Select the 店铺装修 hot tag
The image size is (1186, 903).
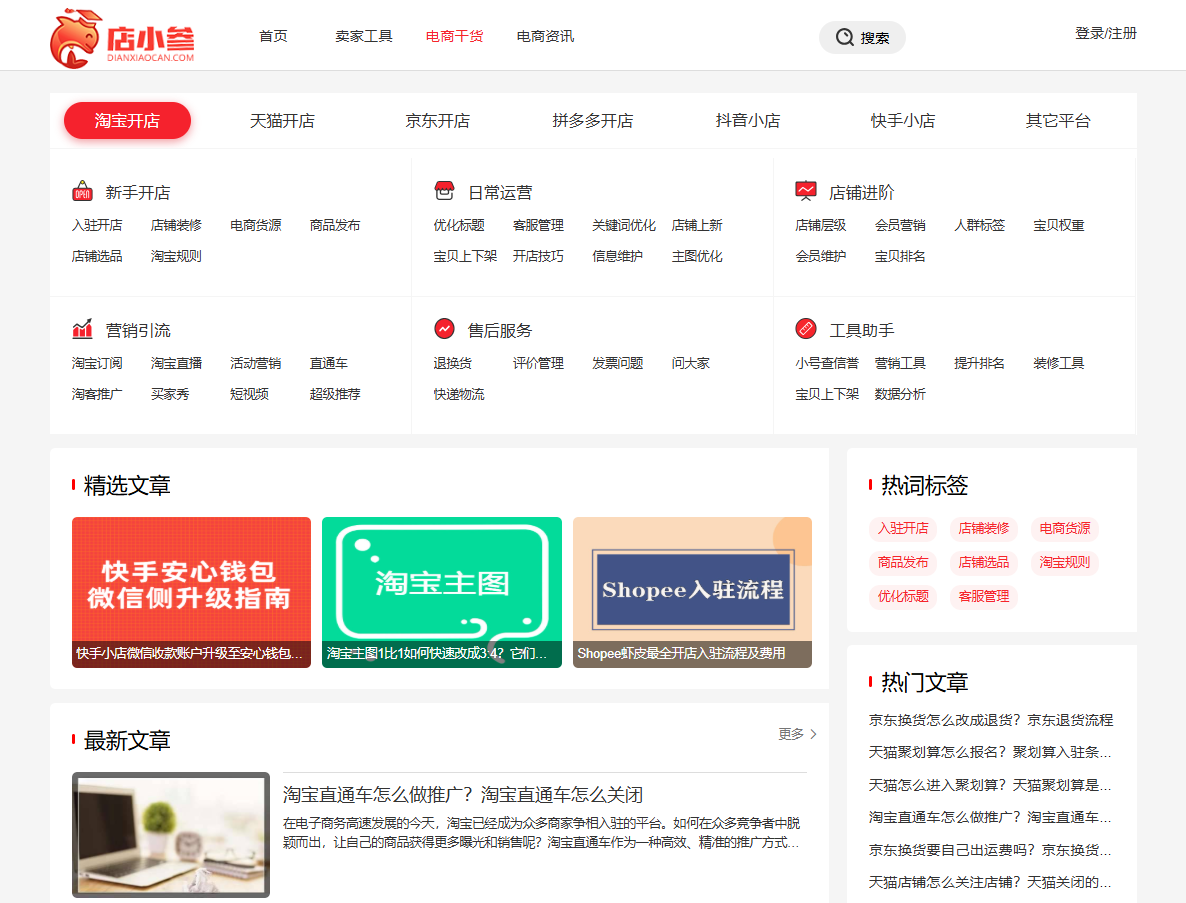coord(984,528)
